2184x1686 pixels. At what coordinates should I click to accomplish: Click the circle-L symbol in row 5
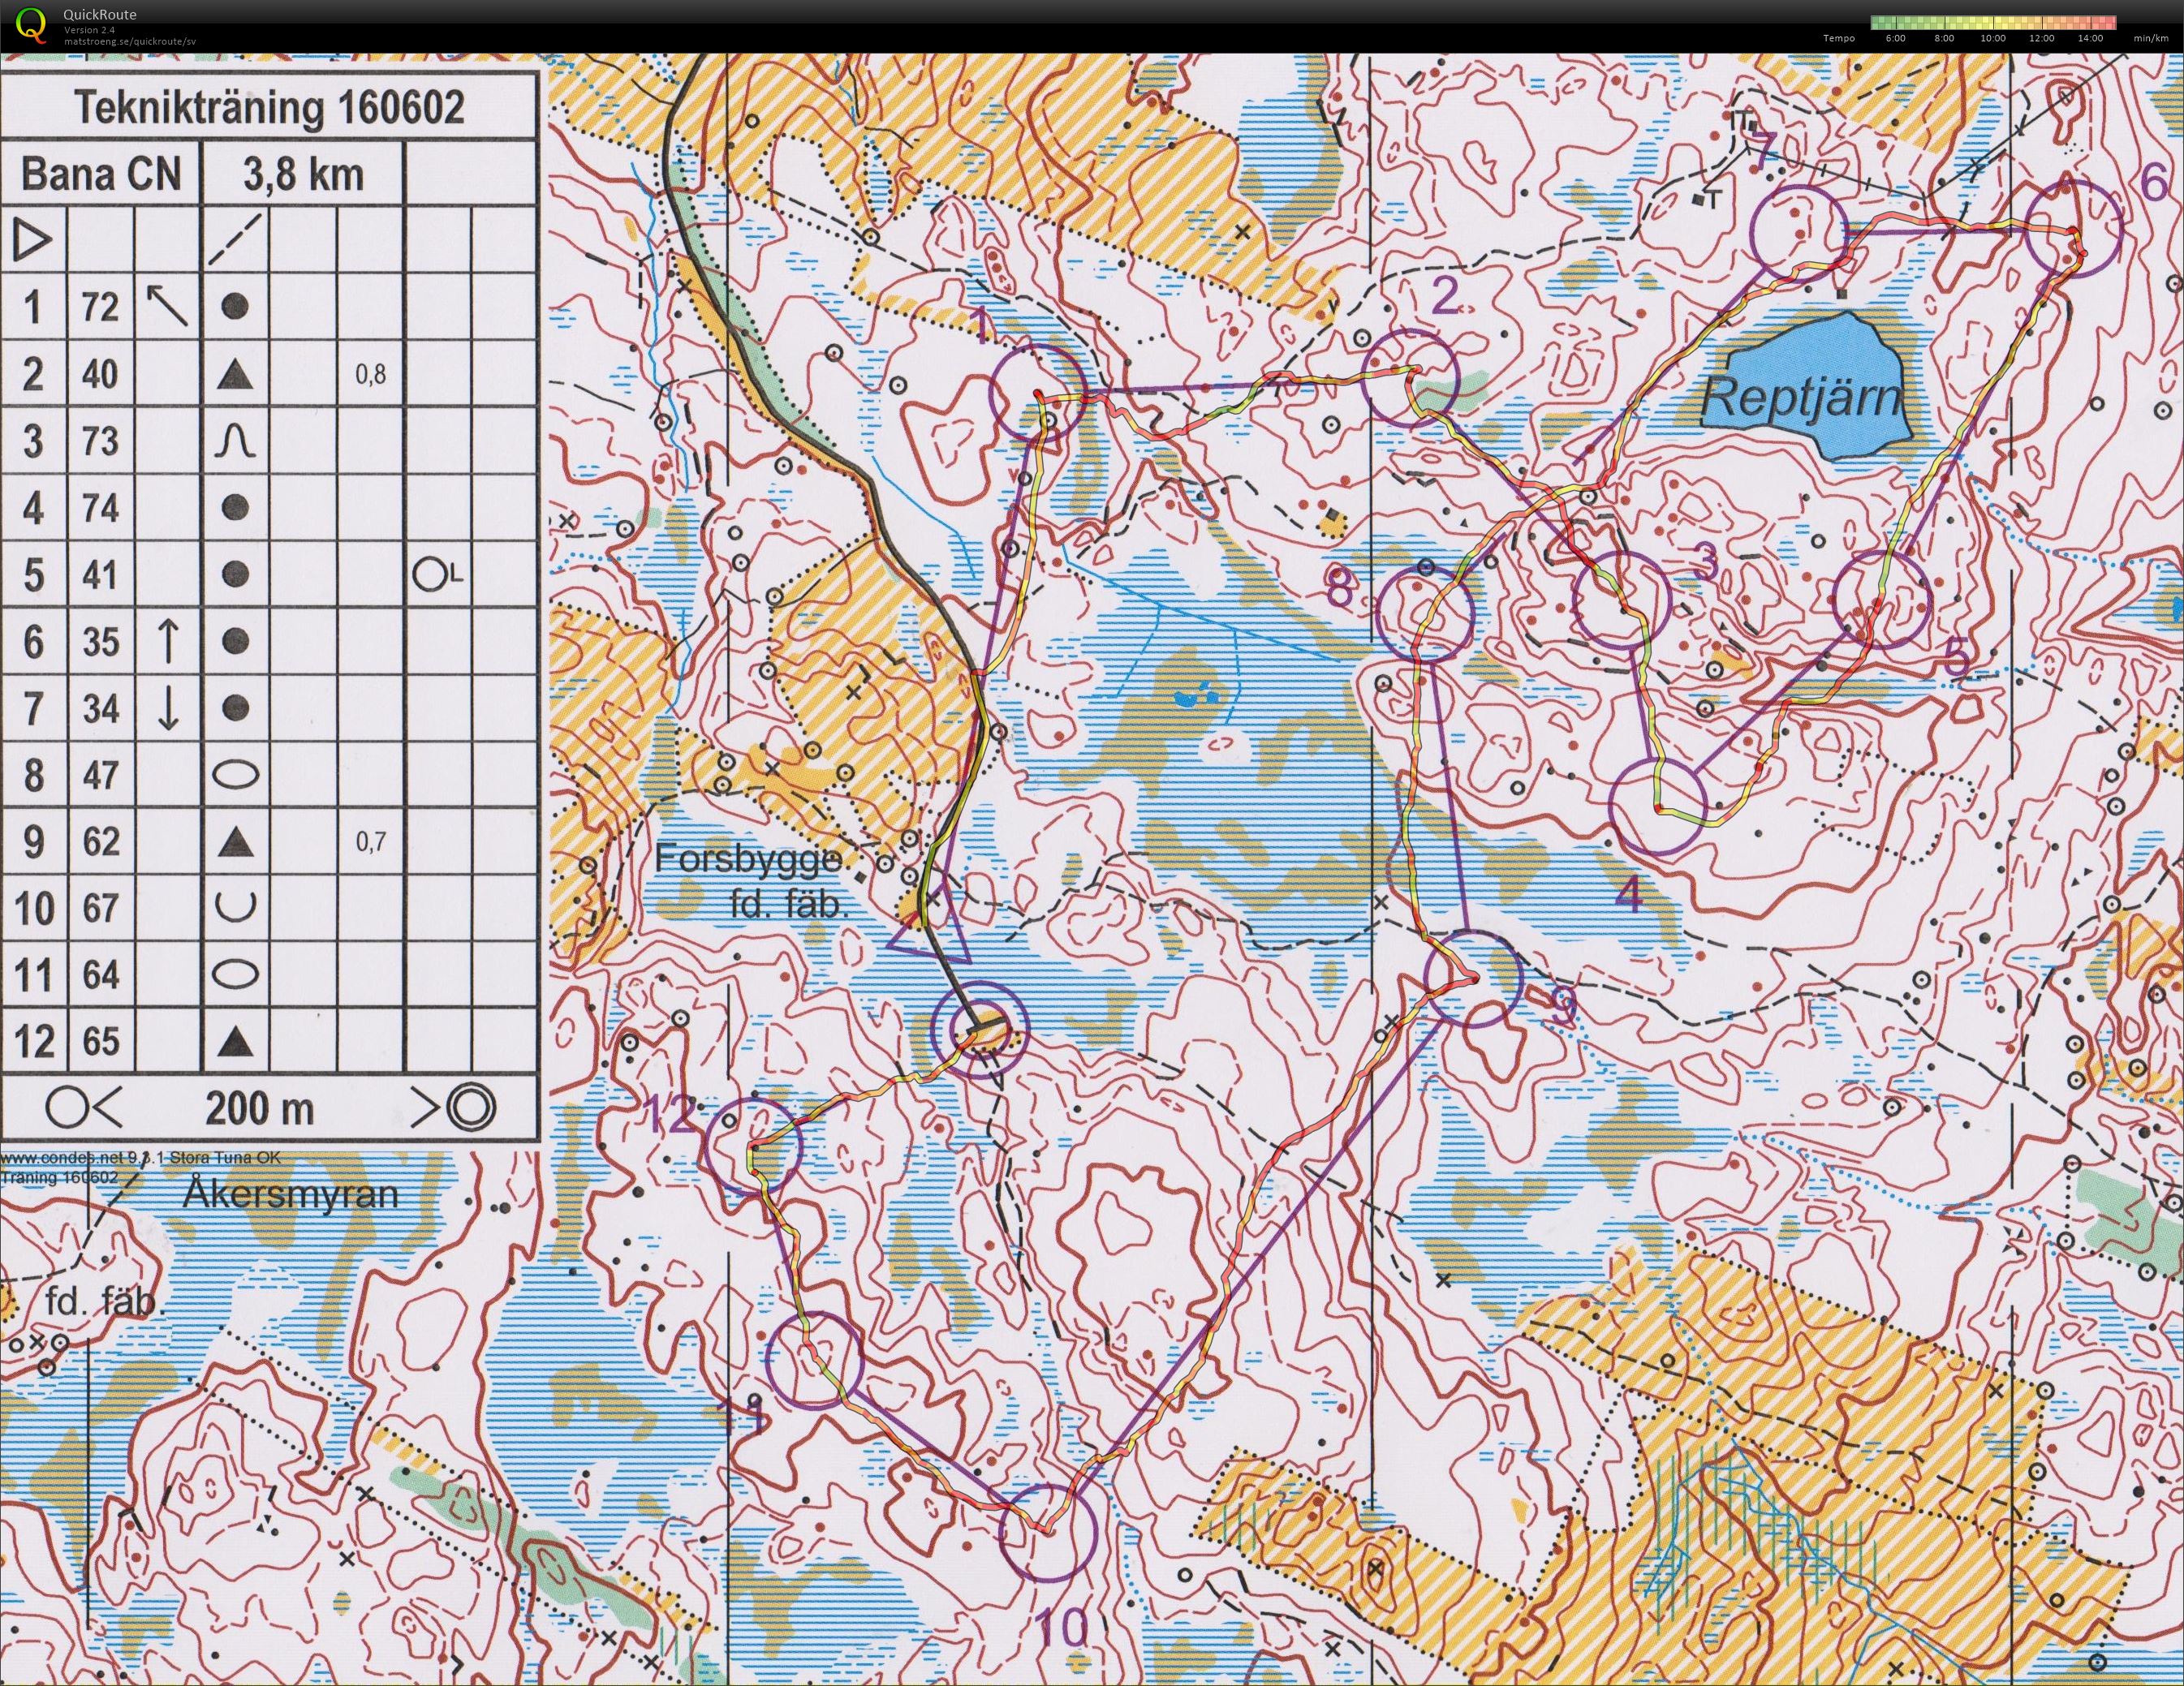click(437, 575)
